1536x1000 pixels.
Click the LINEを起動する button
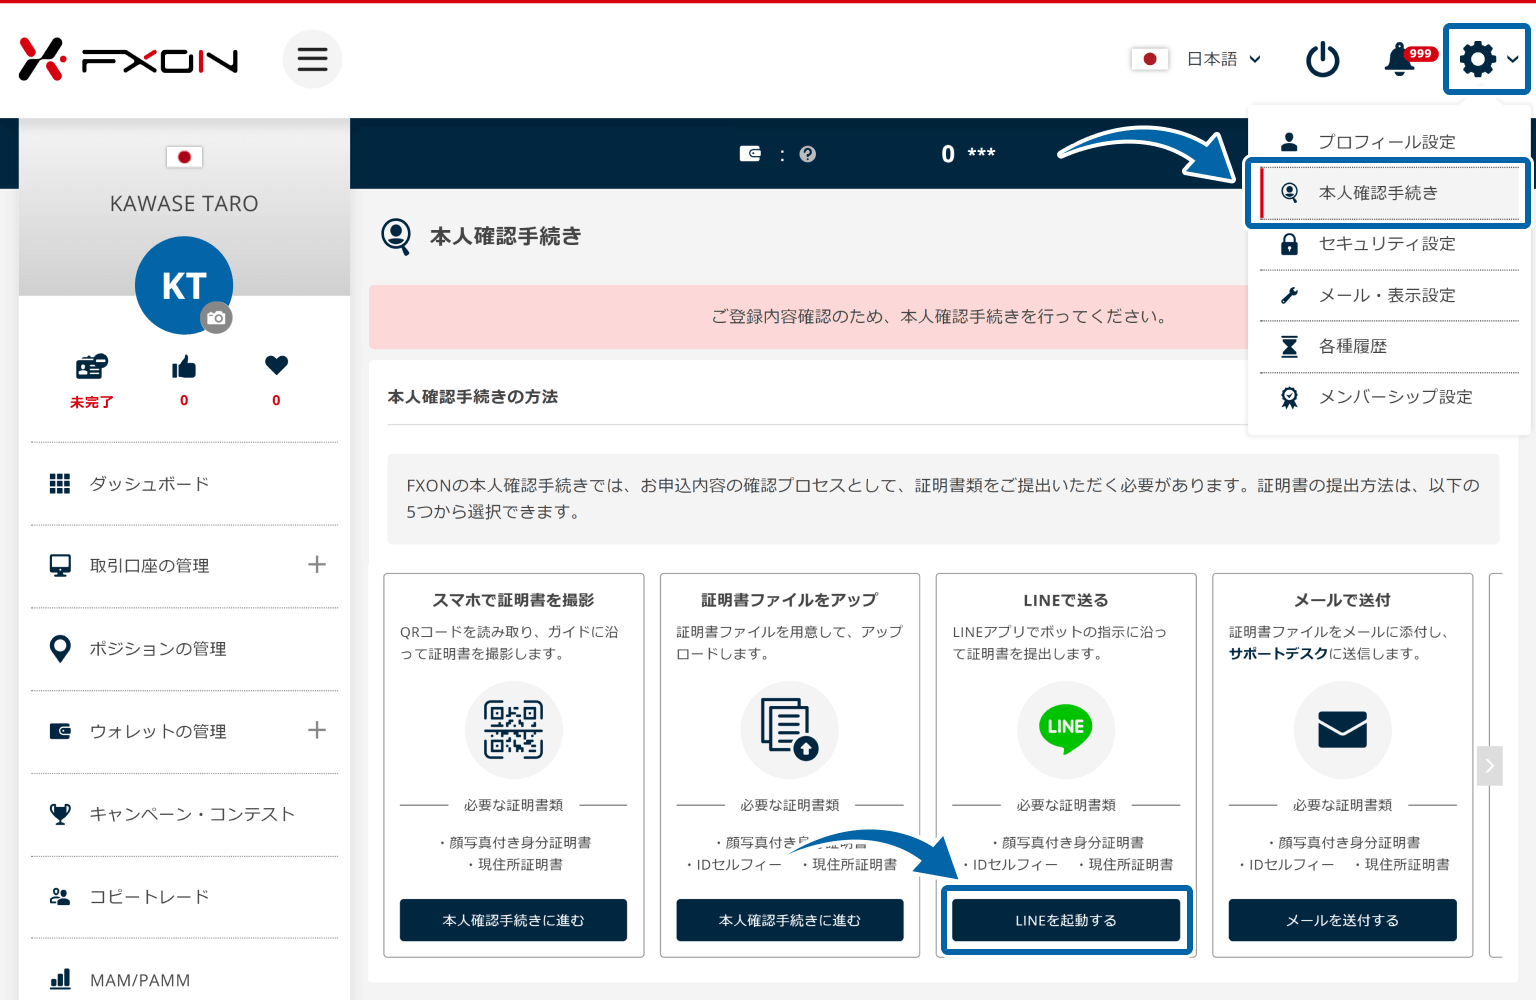tap(1066, 920)
